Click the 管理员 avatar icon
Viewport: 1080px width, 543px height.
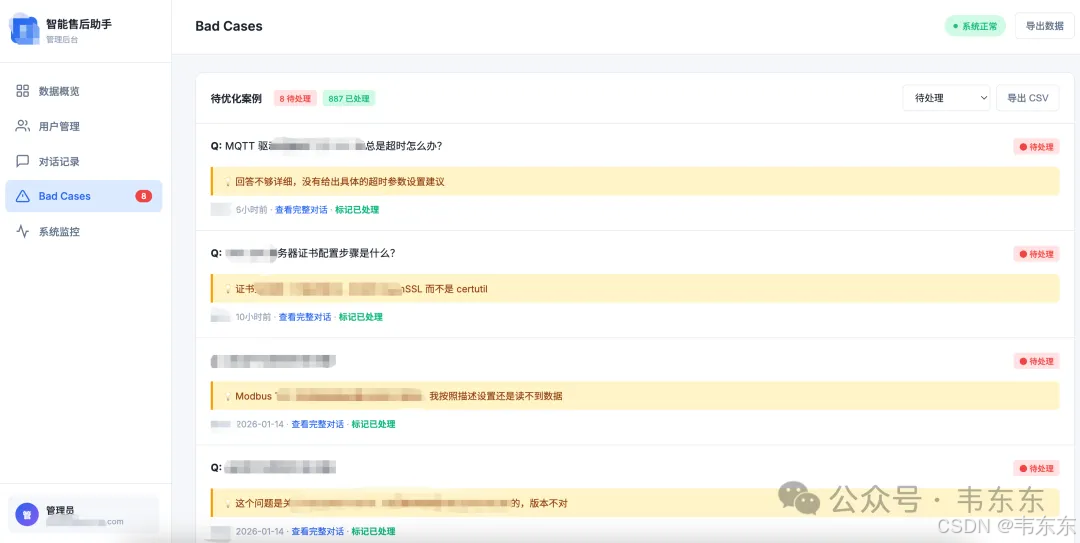click(27, 514)
